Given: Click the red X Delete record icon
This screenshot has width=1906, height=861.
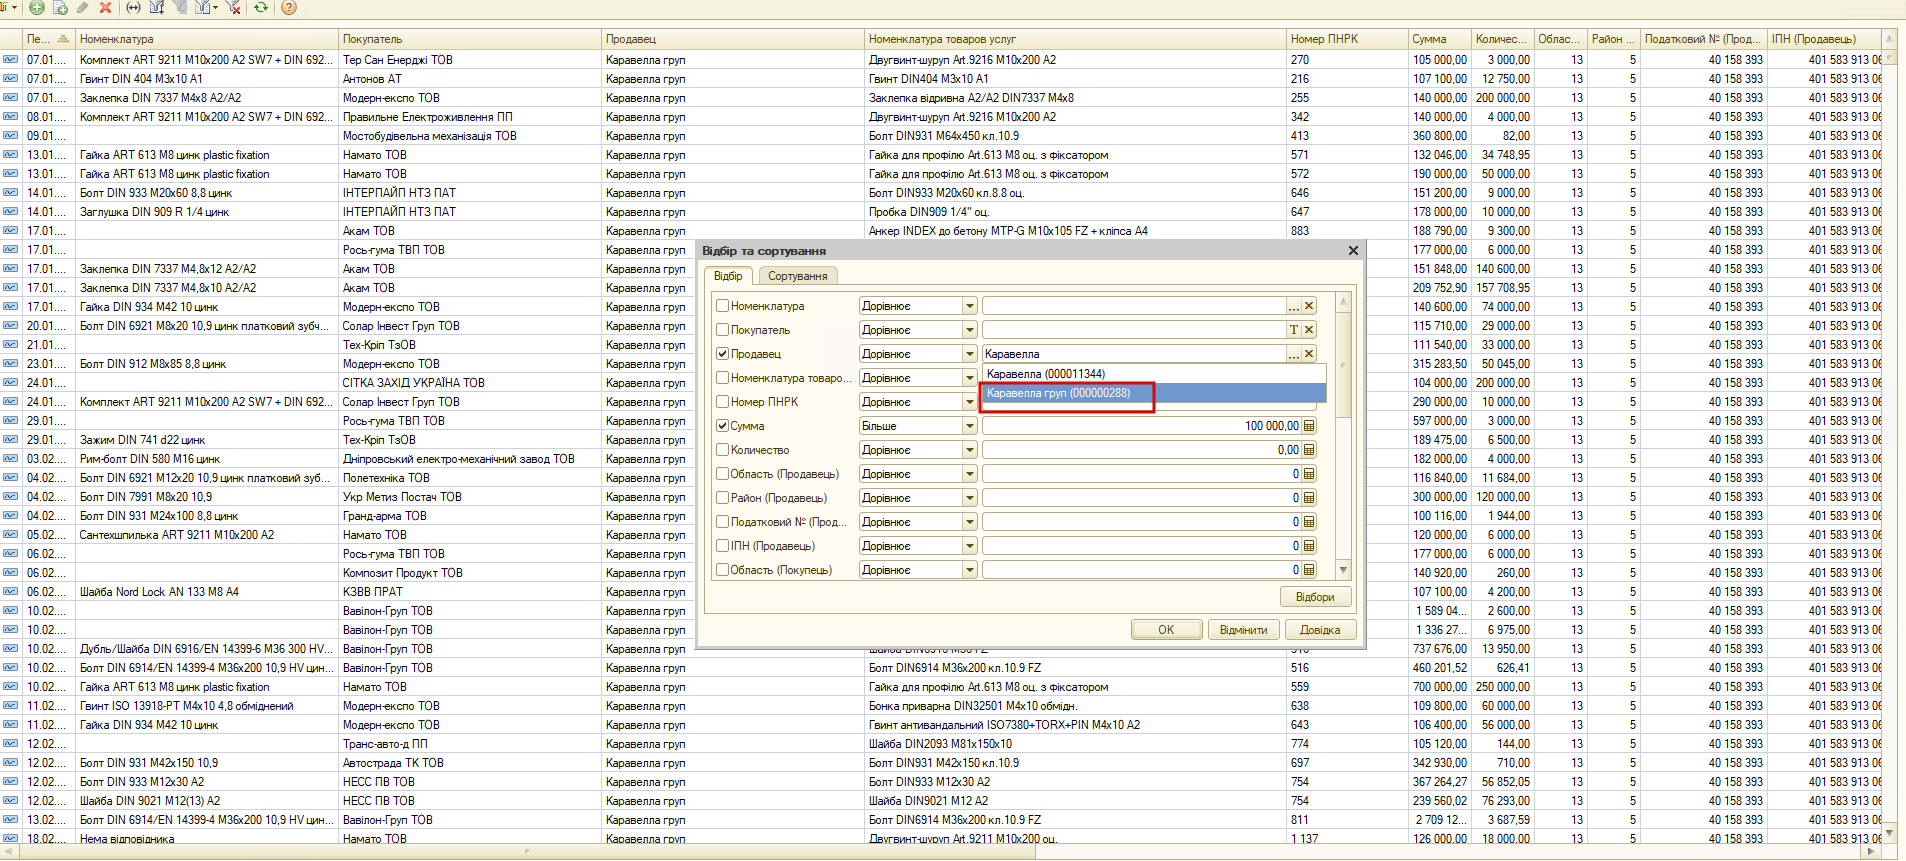Looking at the screenshot, I should 105,8.
